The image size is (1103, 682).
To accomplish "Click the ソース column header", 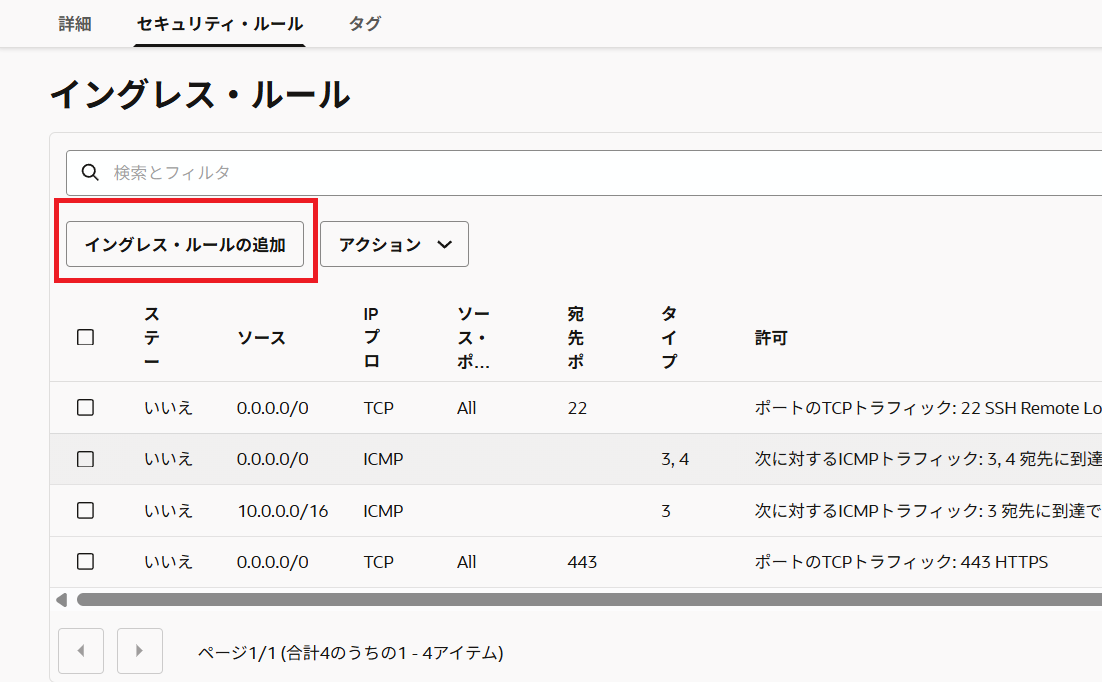I will 261,338.
